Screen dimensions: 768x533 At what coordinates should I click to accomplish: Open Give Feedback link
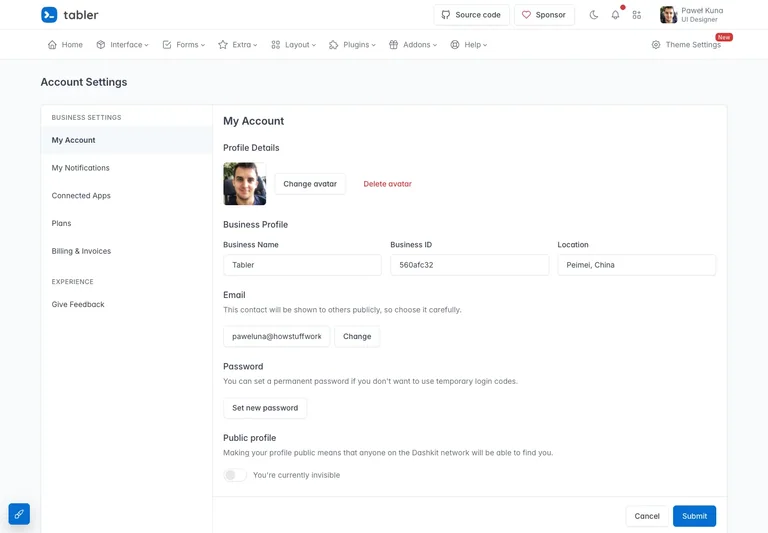(127, 304)
